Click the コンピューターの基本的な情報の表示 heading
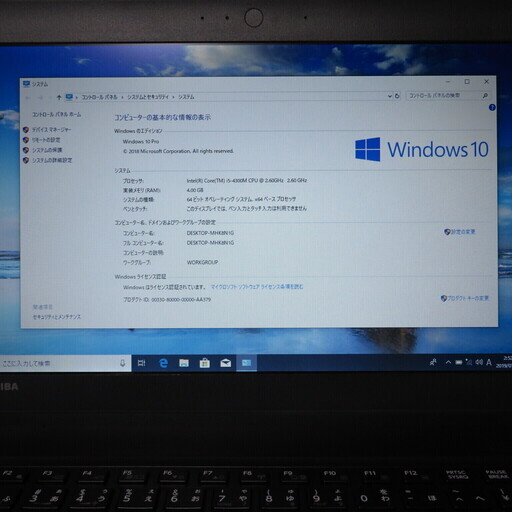The image size is (512, 512). [163, 117]
